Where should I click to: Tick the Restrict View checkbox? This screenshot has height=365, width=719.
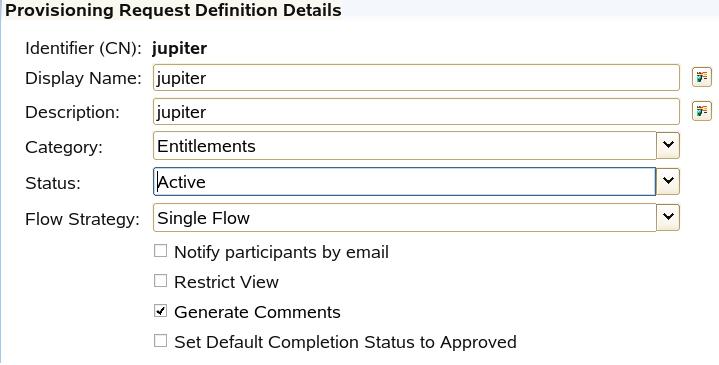[x=160, y=281]
